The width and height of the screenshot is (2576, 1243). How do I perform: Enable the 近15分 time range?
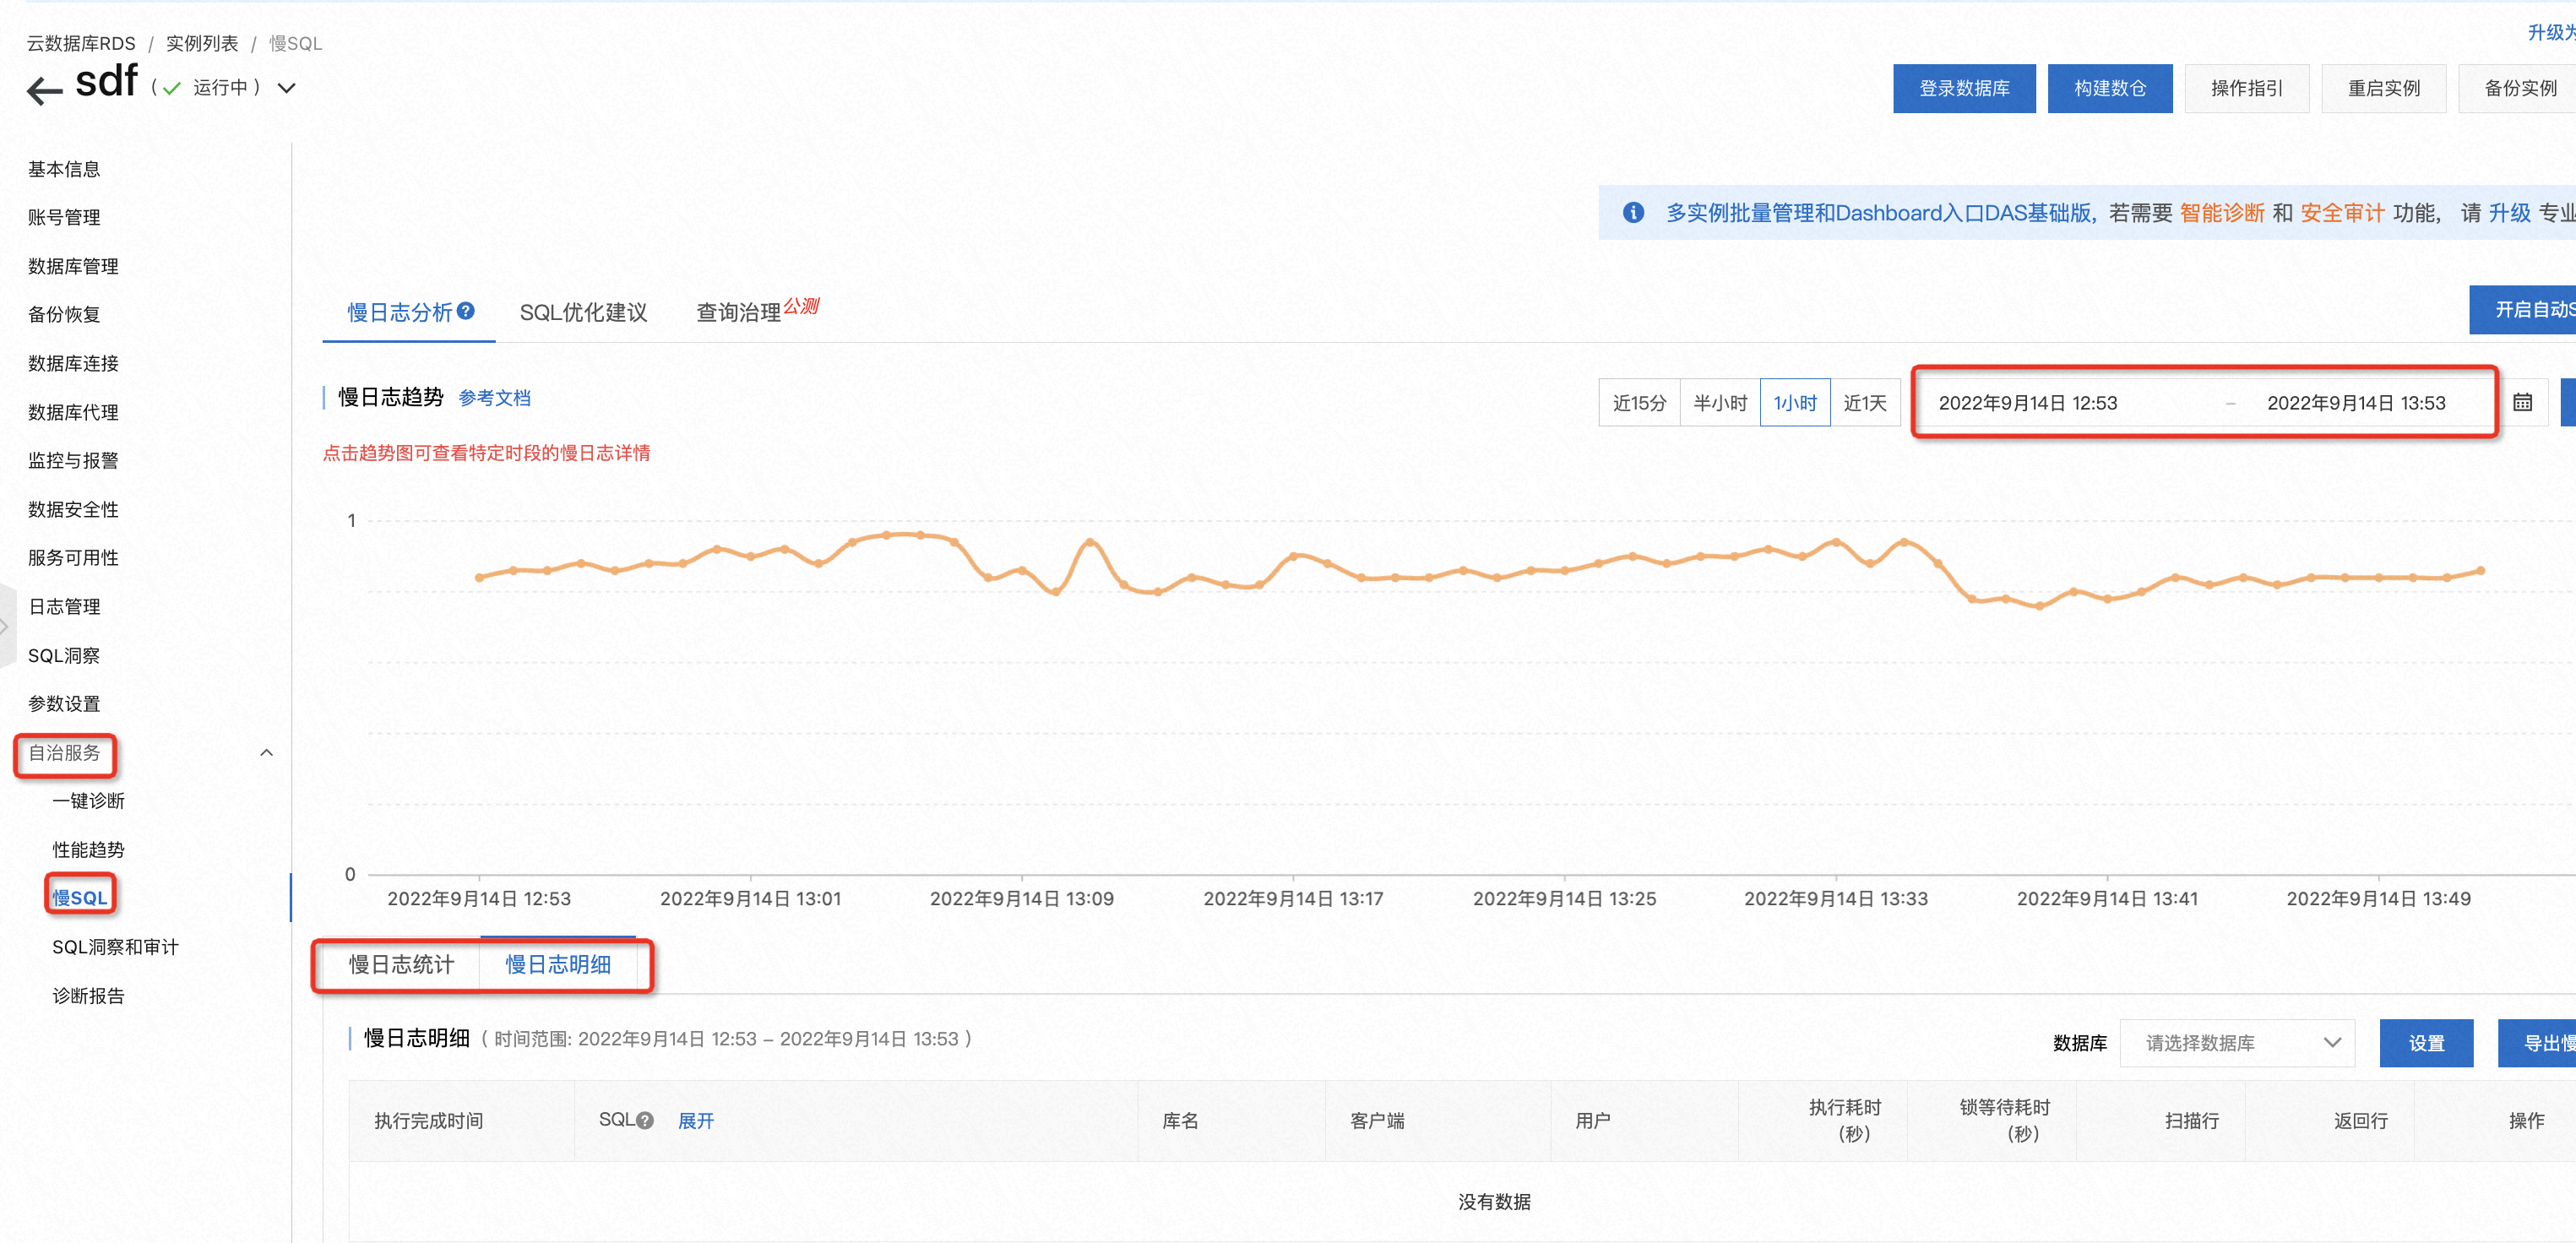pos(1639,402)
